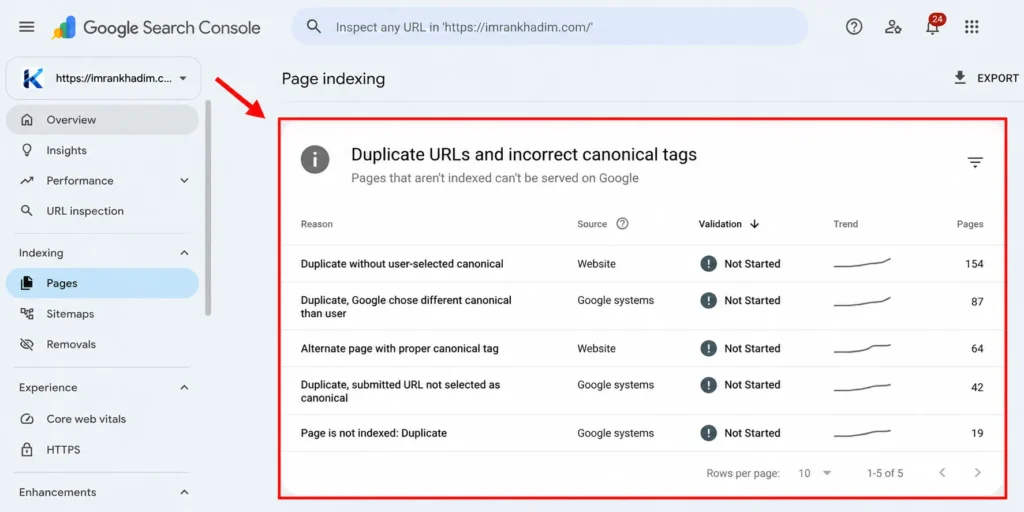Click the Trend column header
Image resolution: width=1024 pixels, height=512 pixels.
coord(845,224)
